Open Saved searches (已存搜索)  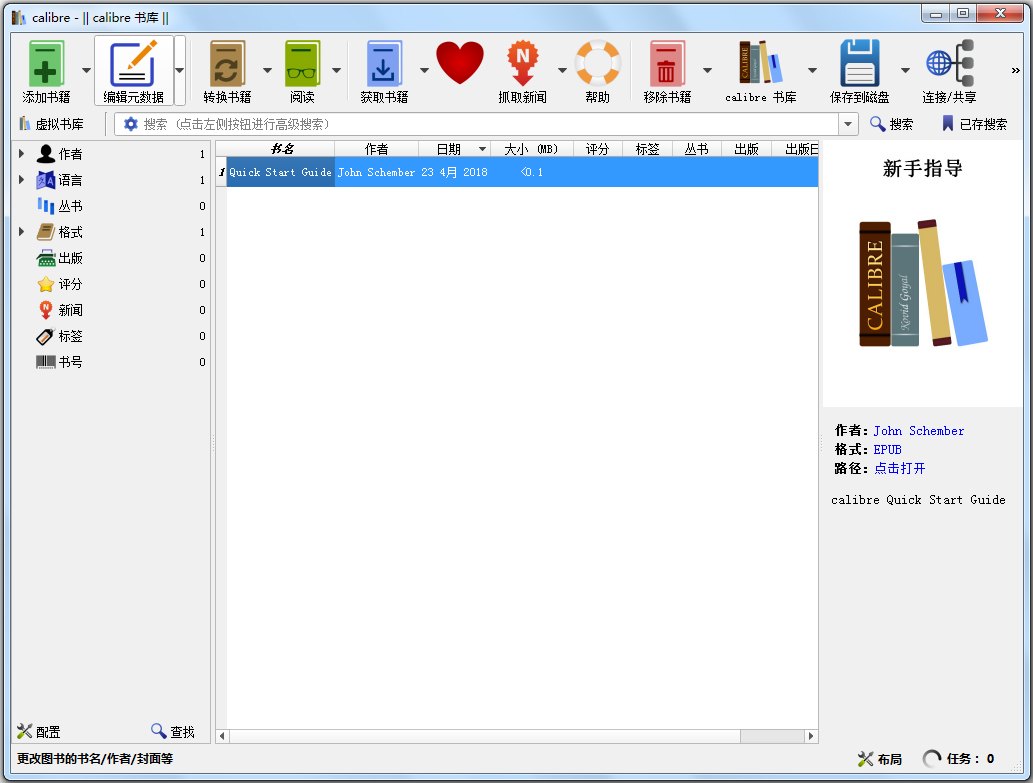pyautogui.click(x=974, y=124)
